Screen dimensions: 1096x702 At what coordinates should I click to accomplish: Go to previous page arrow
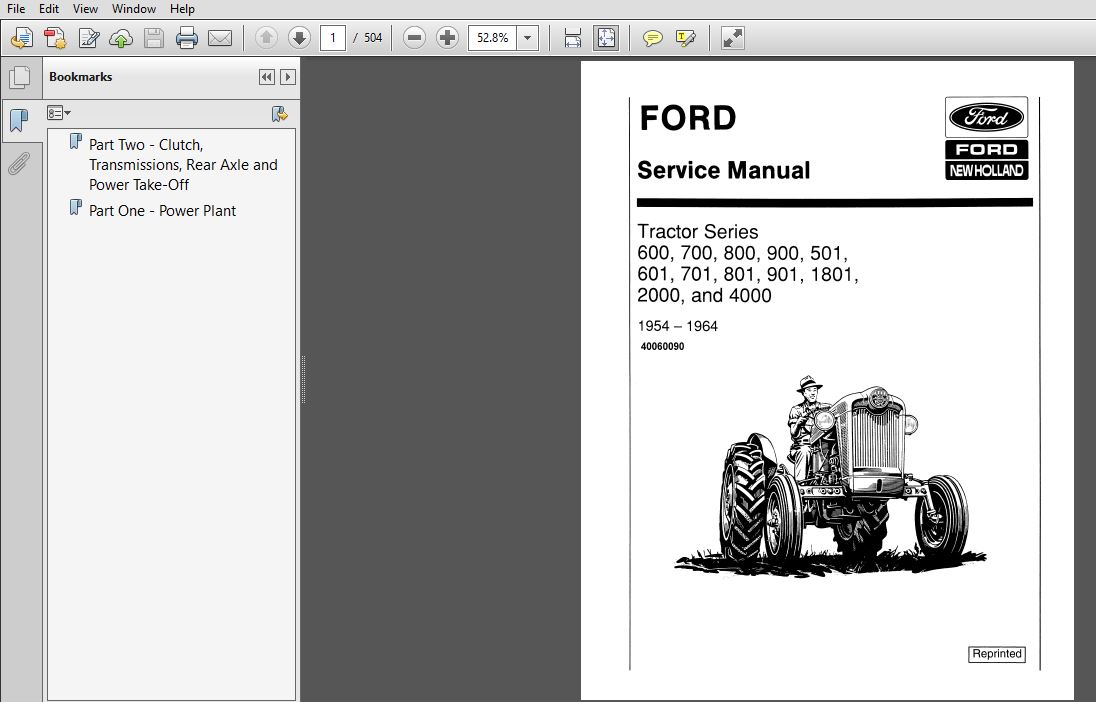[x=266, y=38]
